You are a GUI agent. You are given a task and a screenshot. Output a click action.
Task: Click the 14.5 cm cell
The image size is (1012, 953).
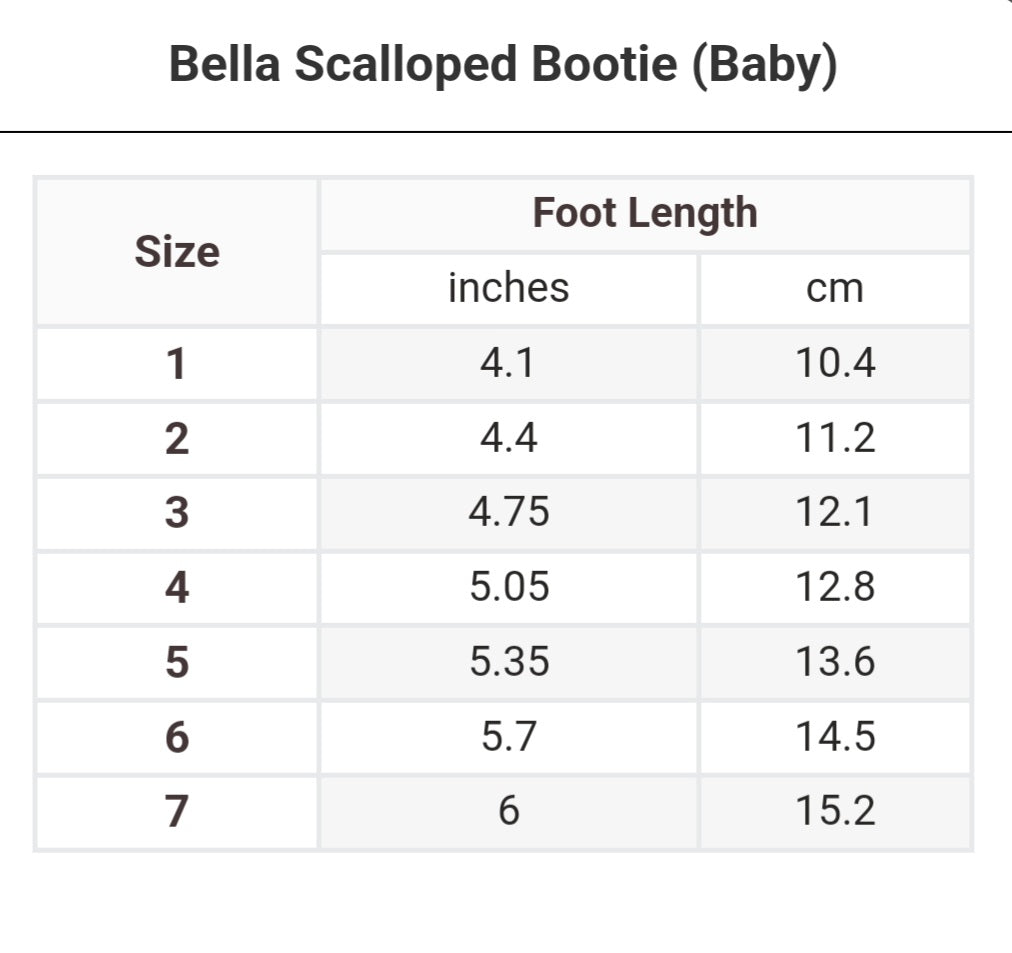pyautogui.click(x=835, y=737)
